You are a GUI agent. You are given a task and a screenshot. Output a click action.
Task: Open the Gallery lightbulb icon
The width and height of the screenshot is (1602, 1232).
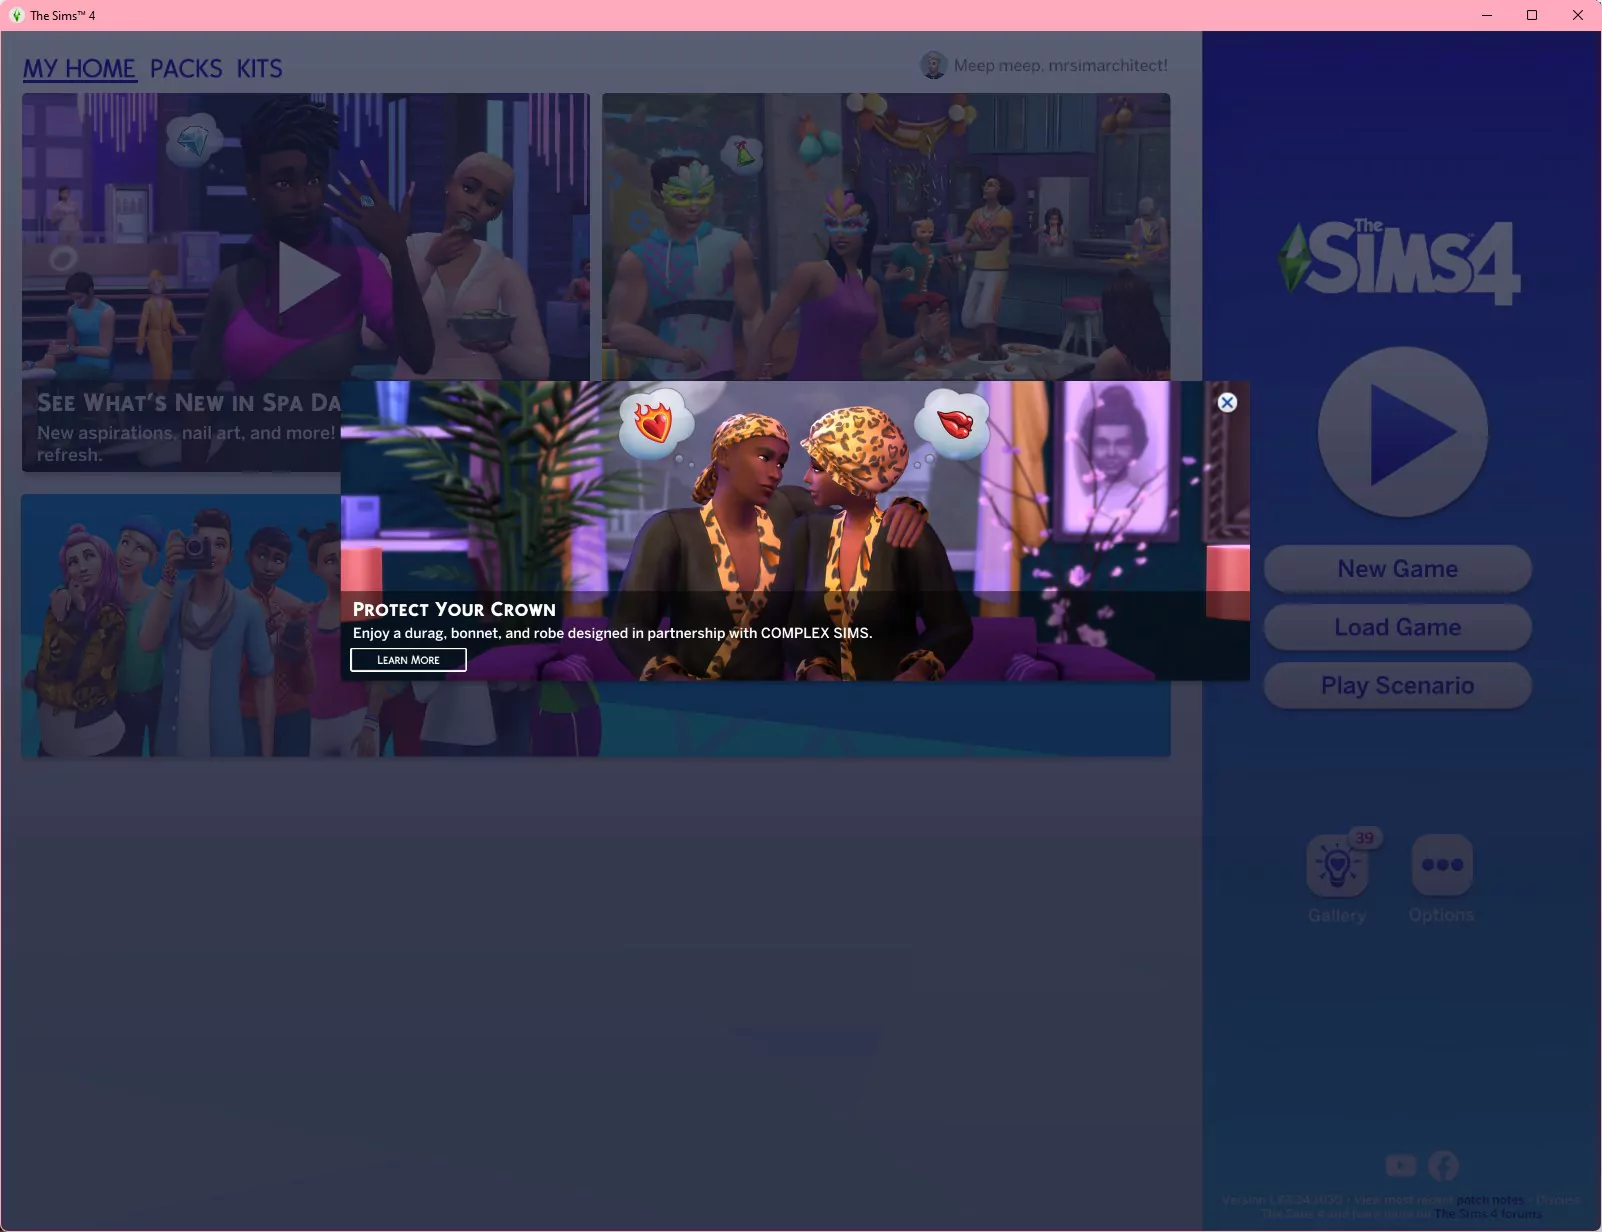tap(1337, 865)
